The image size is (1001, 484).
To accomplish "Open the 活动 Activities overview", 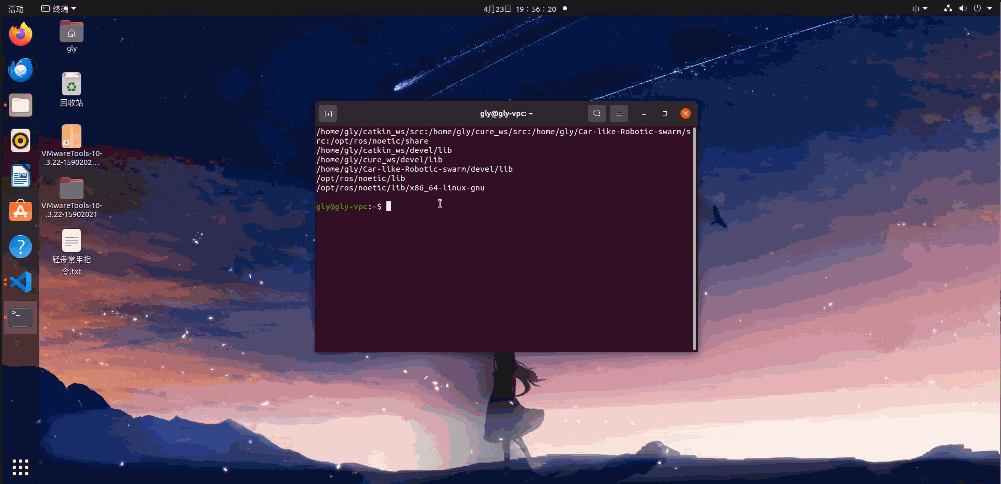I will point(15,8).
